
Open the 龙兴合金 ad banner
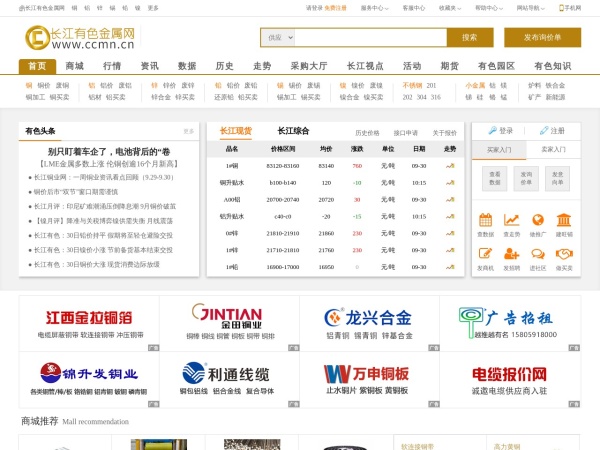[370, 323]
